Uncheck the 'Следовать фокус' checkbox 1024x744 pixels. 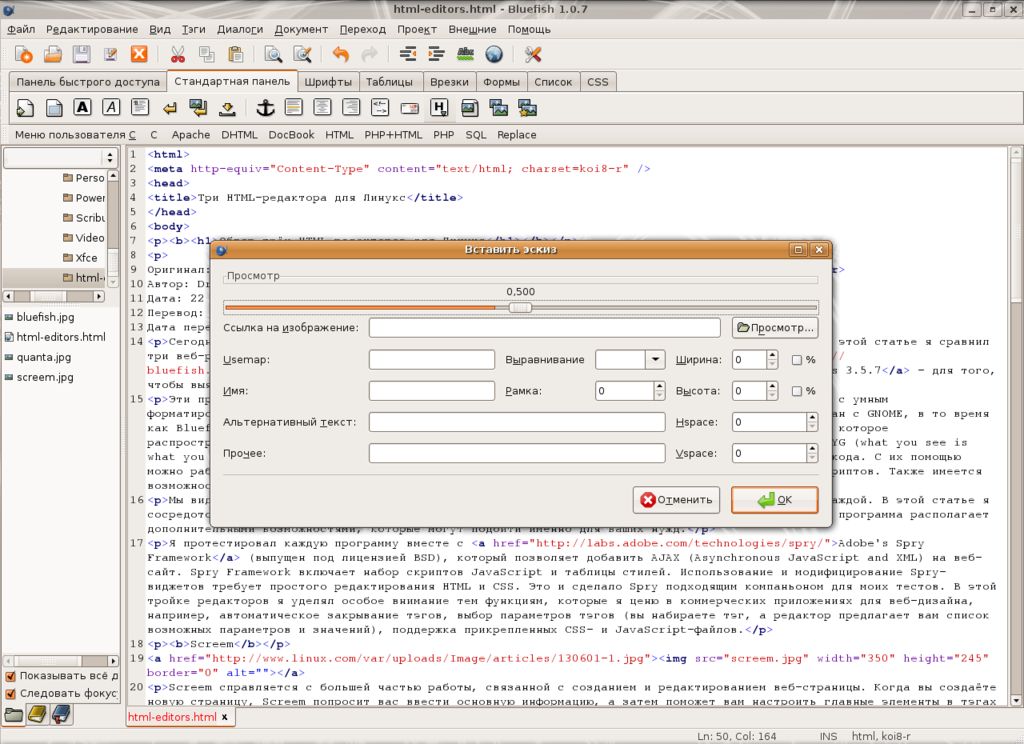[x=10, y=694]
